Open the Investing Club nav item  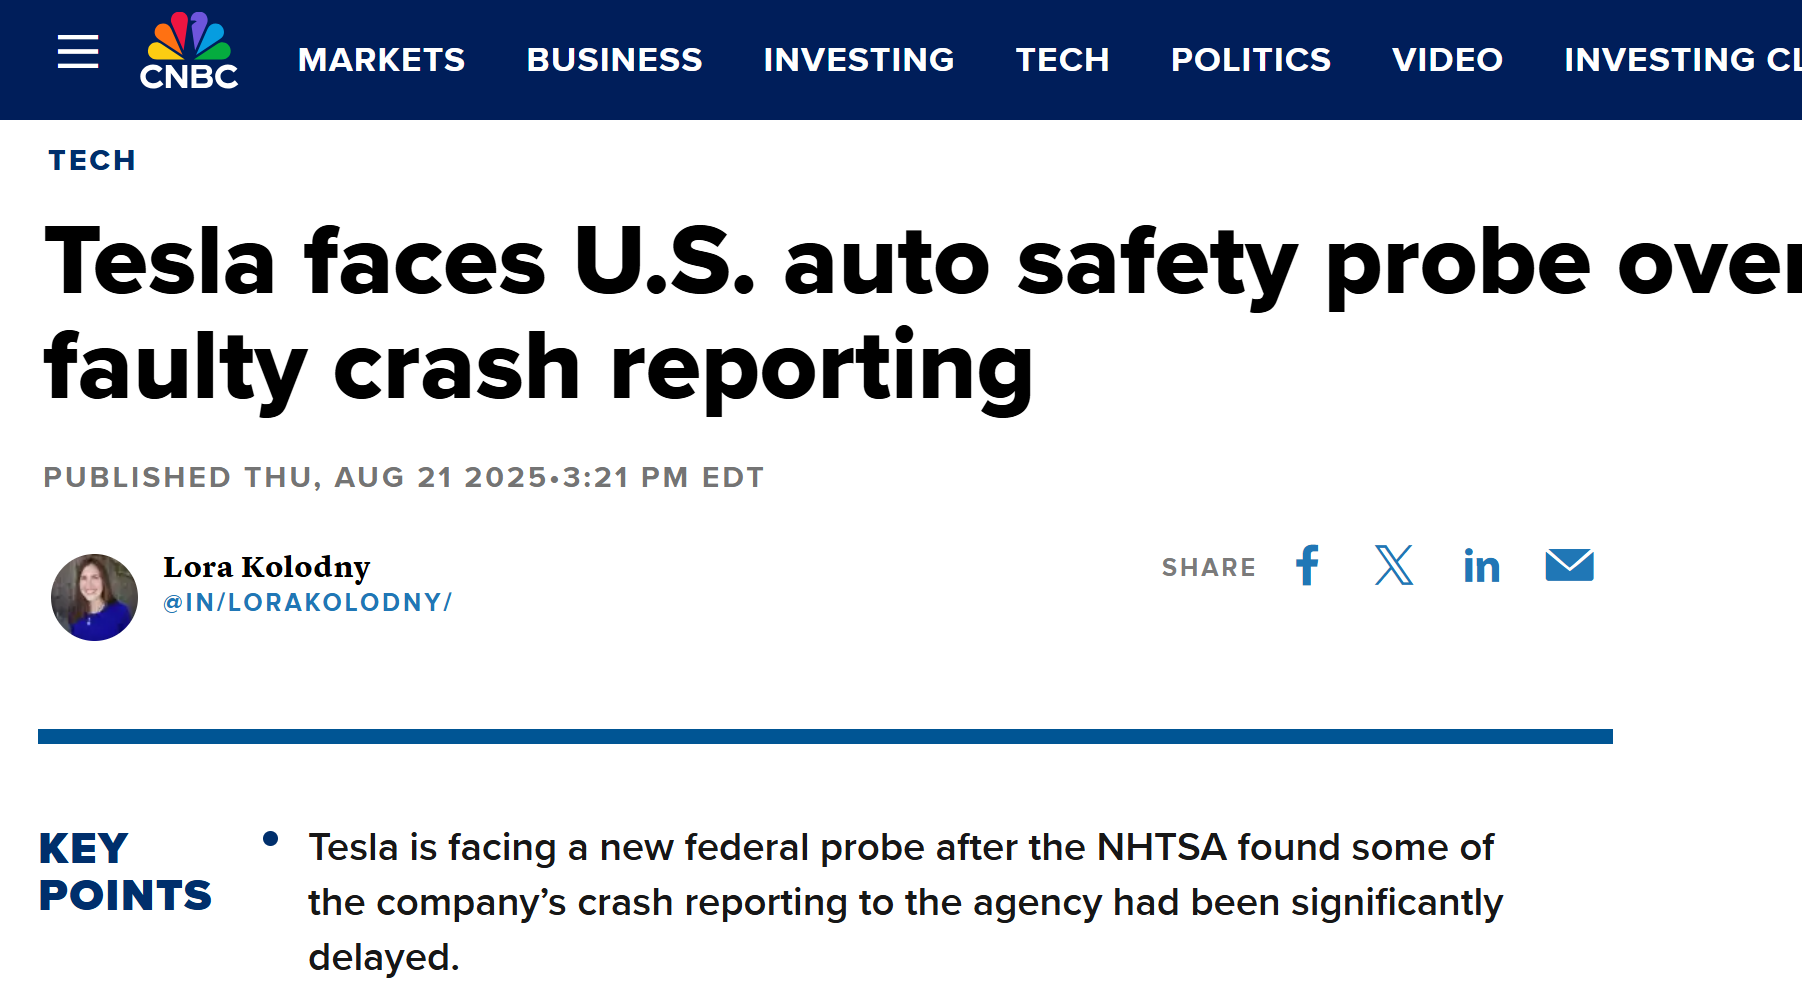[1682, 60]
